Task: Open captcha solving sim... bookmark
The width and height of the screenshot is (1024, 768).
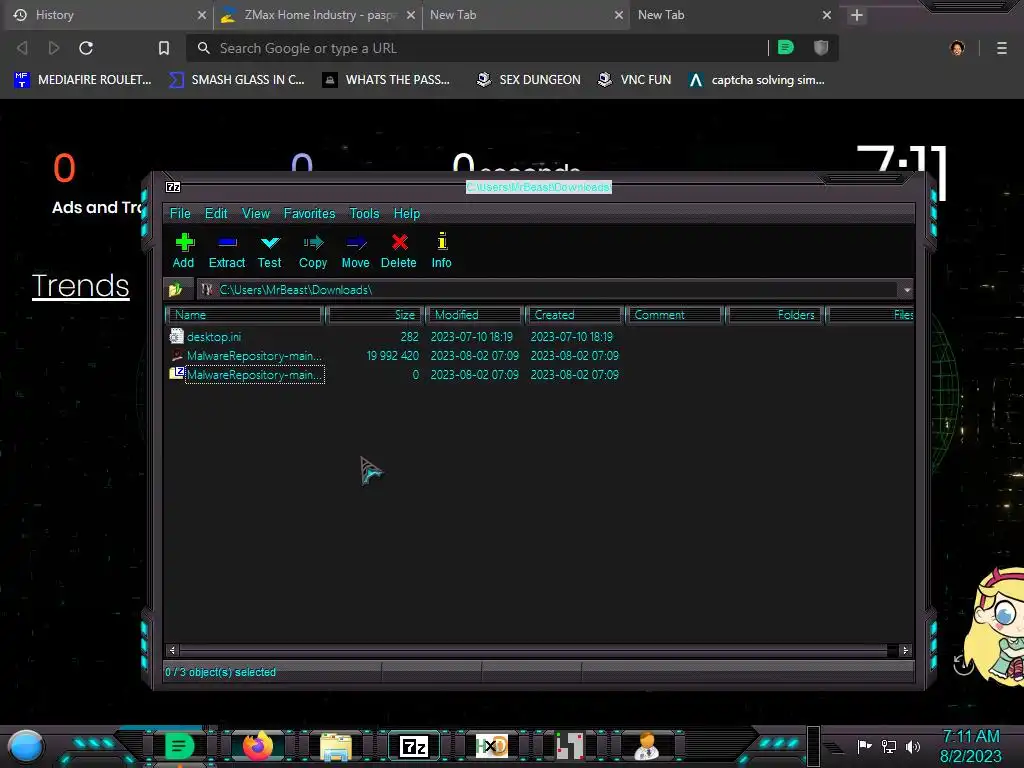Action: coord(757,80)
